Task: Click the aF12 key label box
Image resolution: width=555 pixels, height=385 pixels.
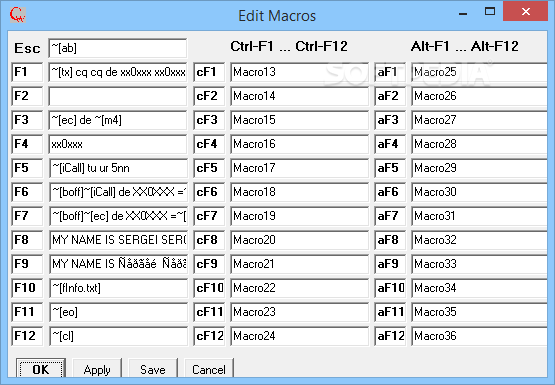Action: click(390, 336)
